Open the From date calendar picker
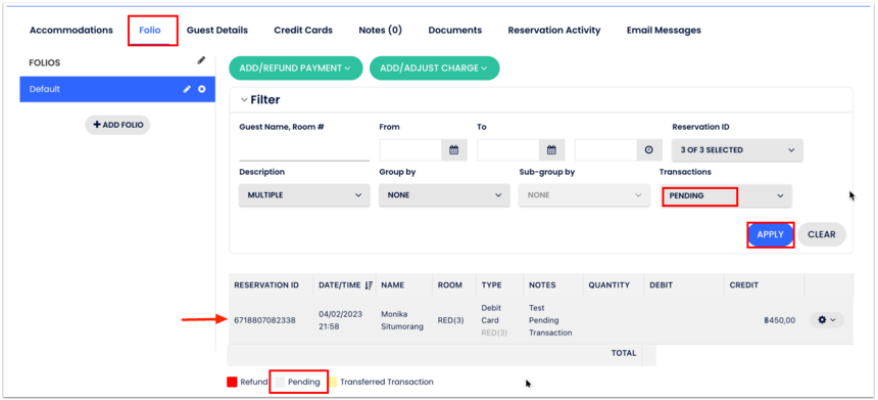Screen dimensions: 878x400 tap(453, 150)
